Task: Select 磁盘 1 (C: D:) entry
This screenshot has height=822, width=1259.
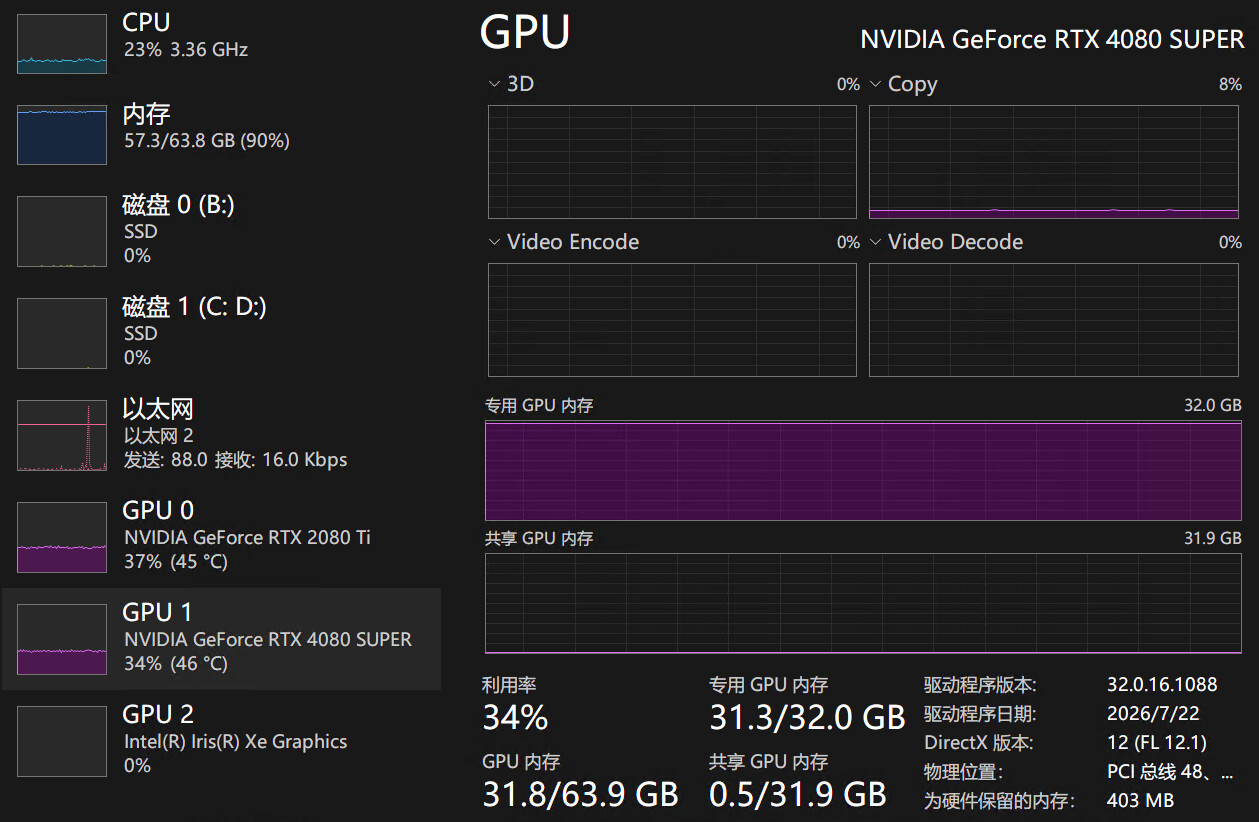Action: click(220, 332)
